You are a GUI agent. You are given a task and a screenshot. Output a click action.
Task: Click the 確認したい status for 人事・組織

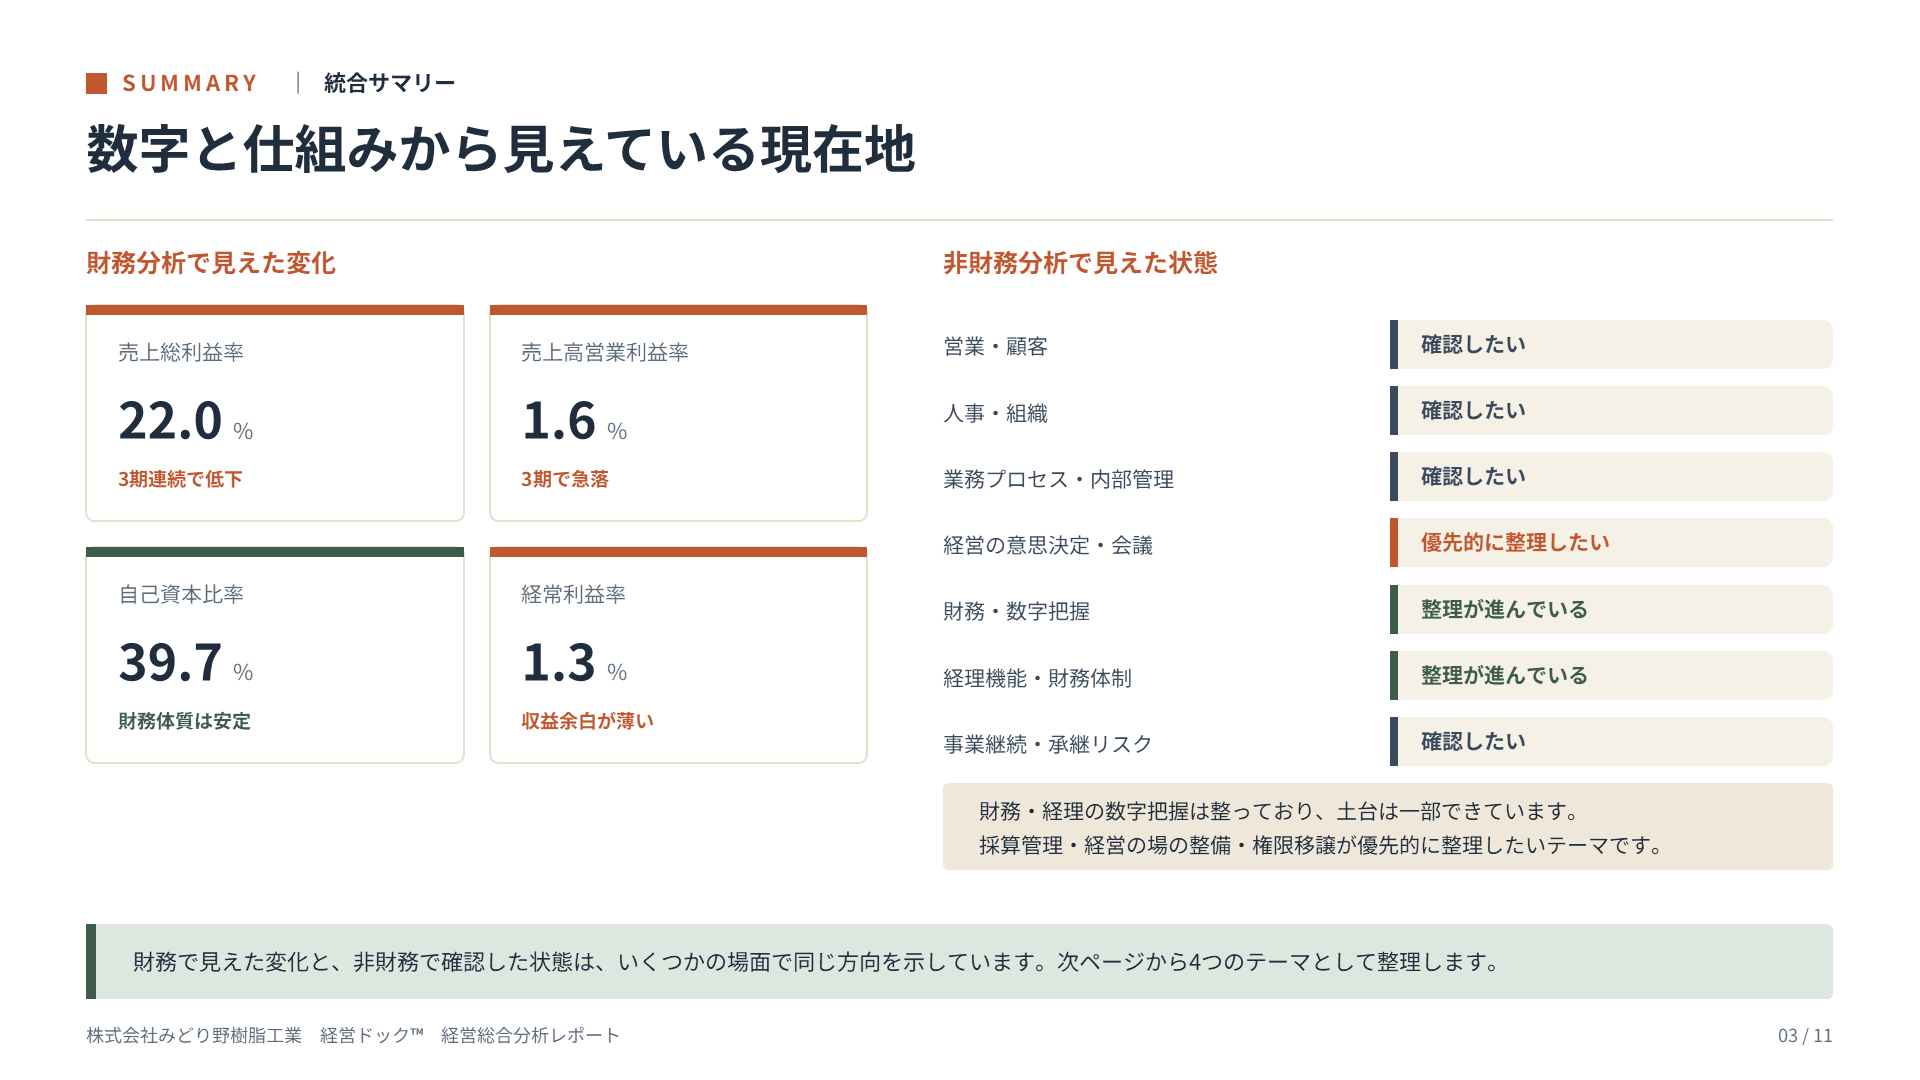coord(1611,410)
